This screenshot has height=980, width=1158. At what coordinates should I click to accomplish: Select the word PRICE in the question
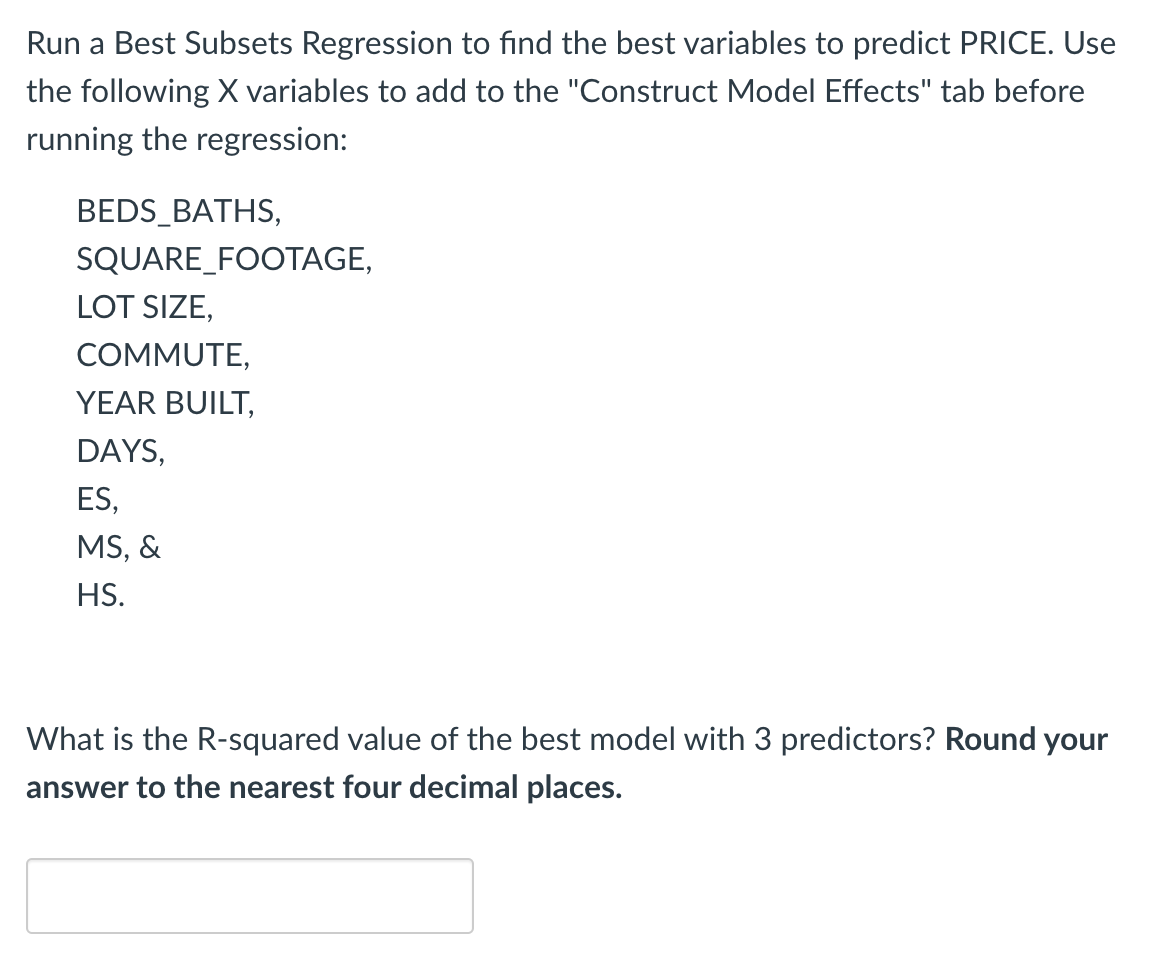click(1005, 43)
